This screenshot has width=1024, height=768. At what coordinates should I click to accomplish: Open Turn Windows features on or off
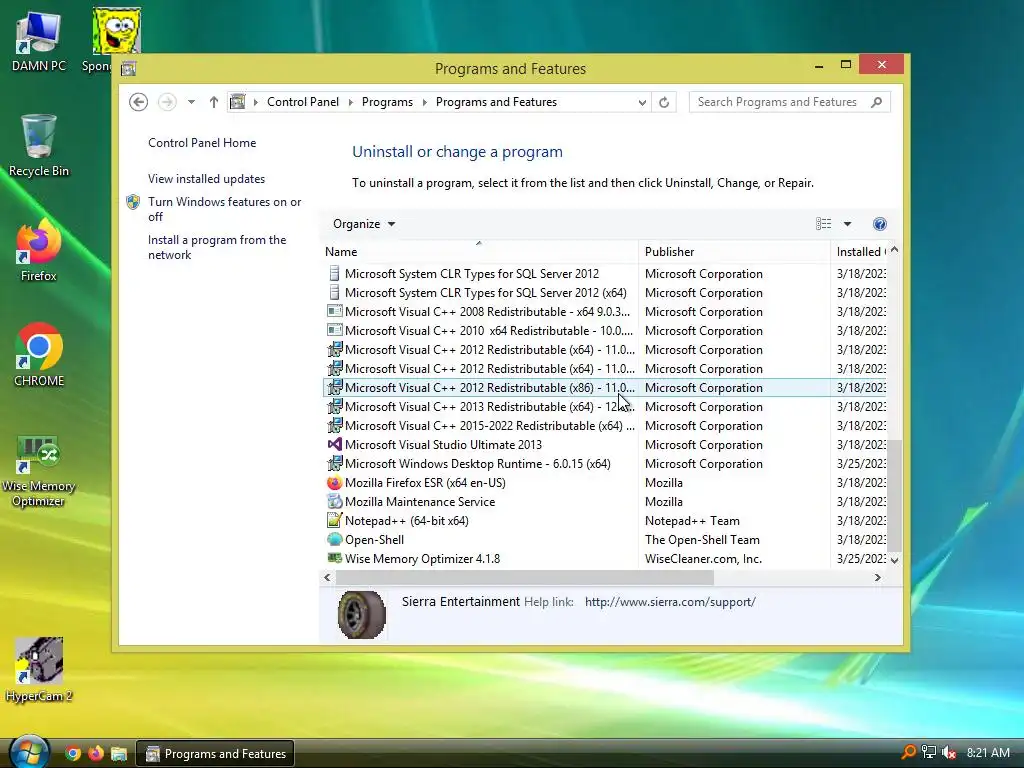coord(225,209)
